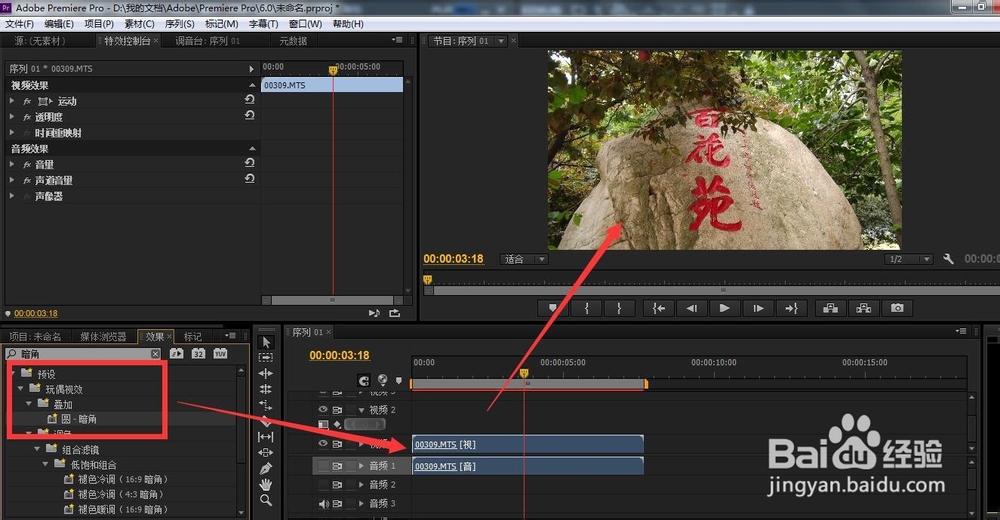
Task: Click the loop audio playback icon in Effect Controls
Action: pyautogui.click(x=374, y=313)
